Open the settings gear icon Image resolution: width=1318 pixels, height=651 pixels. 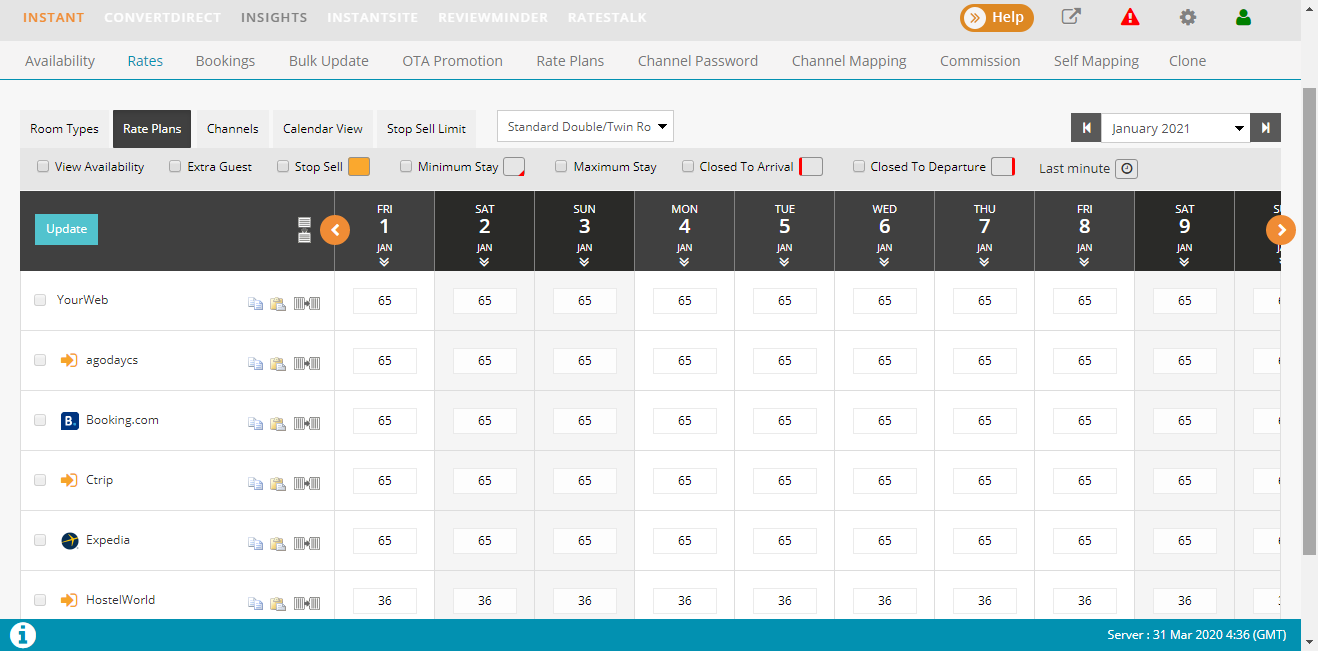pos(1187,17)
